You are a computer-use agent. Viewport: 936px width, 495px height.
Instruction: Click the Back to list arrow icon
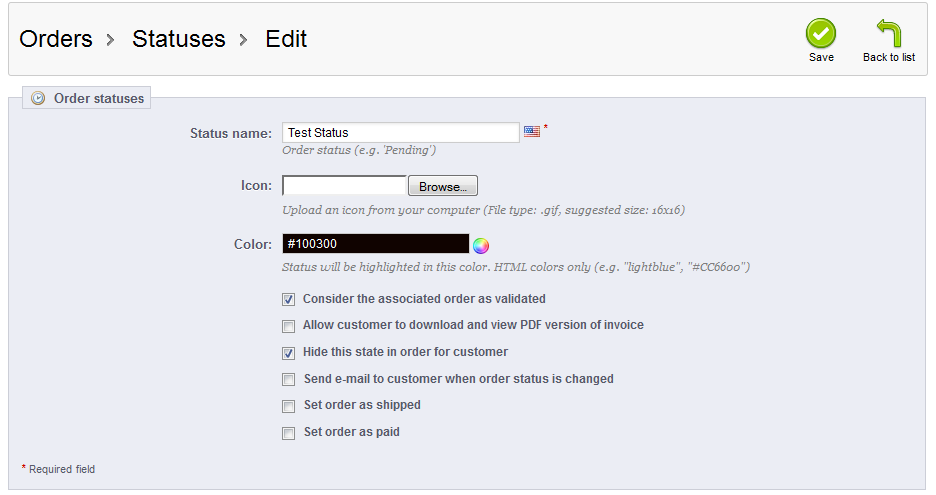(888, 33)
